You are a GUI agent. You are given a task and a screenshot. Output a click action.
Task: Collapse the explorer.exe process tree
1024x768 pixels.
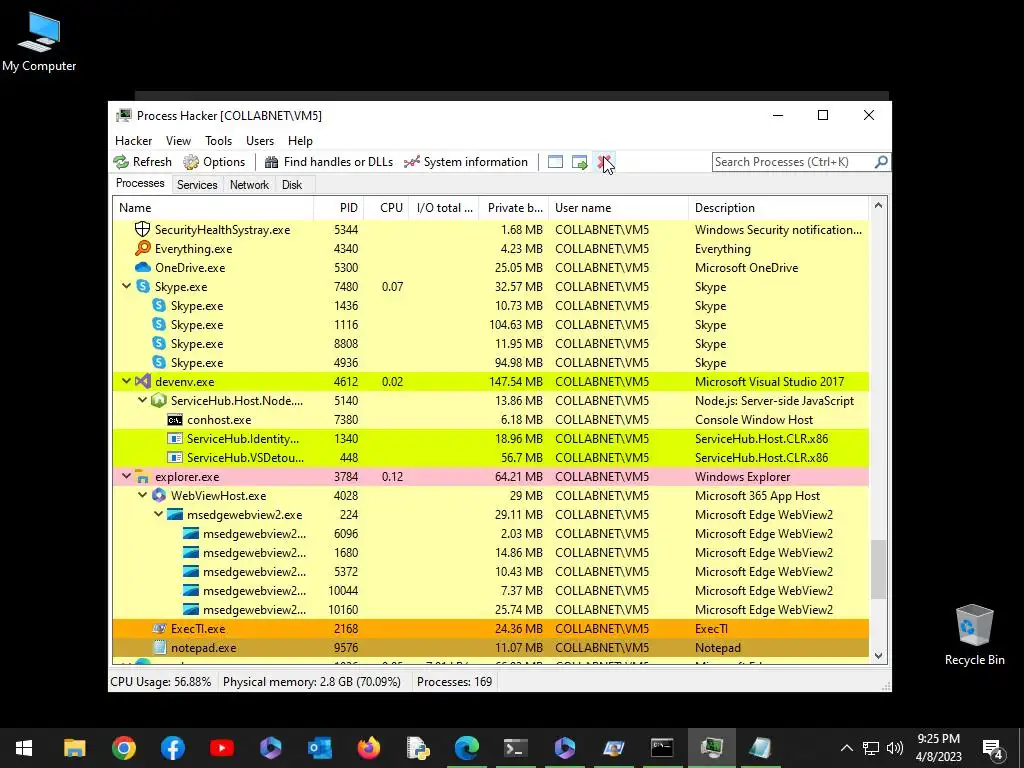coord(126,476)
